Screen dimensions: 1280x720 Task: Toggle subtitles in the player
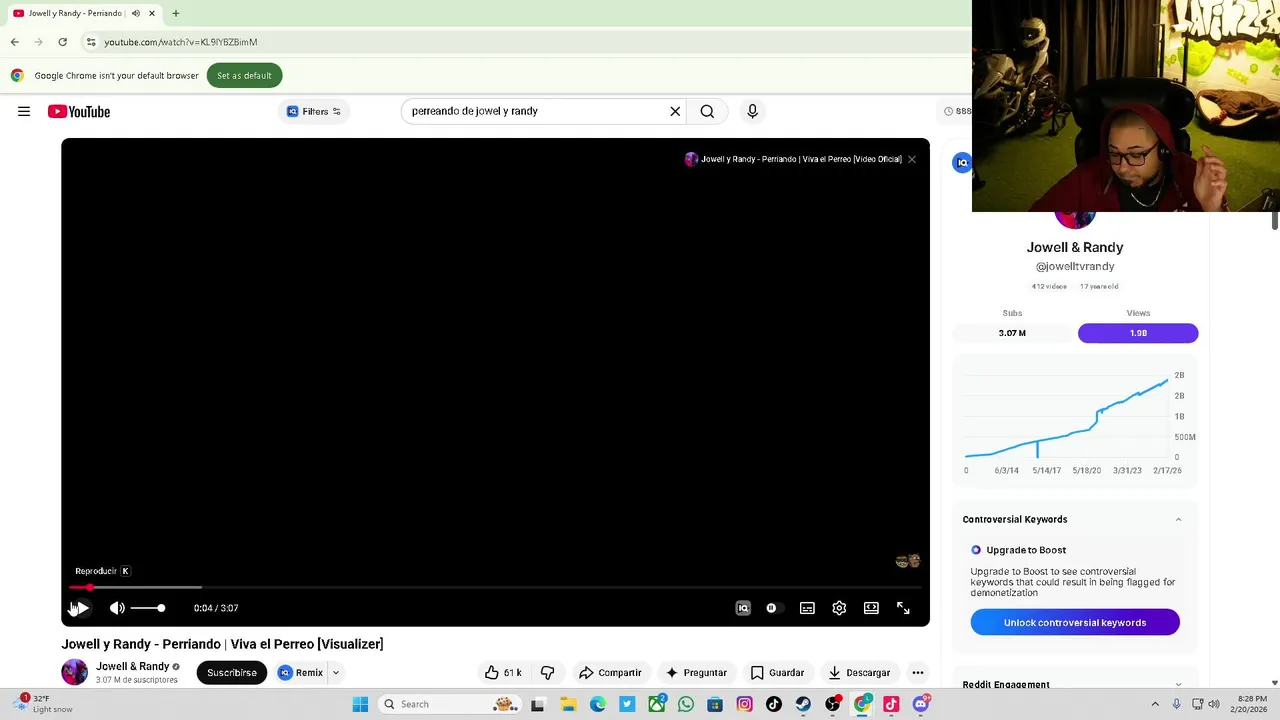pyautogui.click(x=807, y=608)
